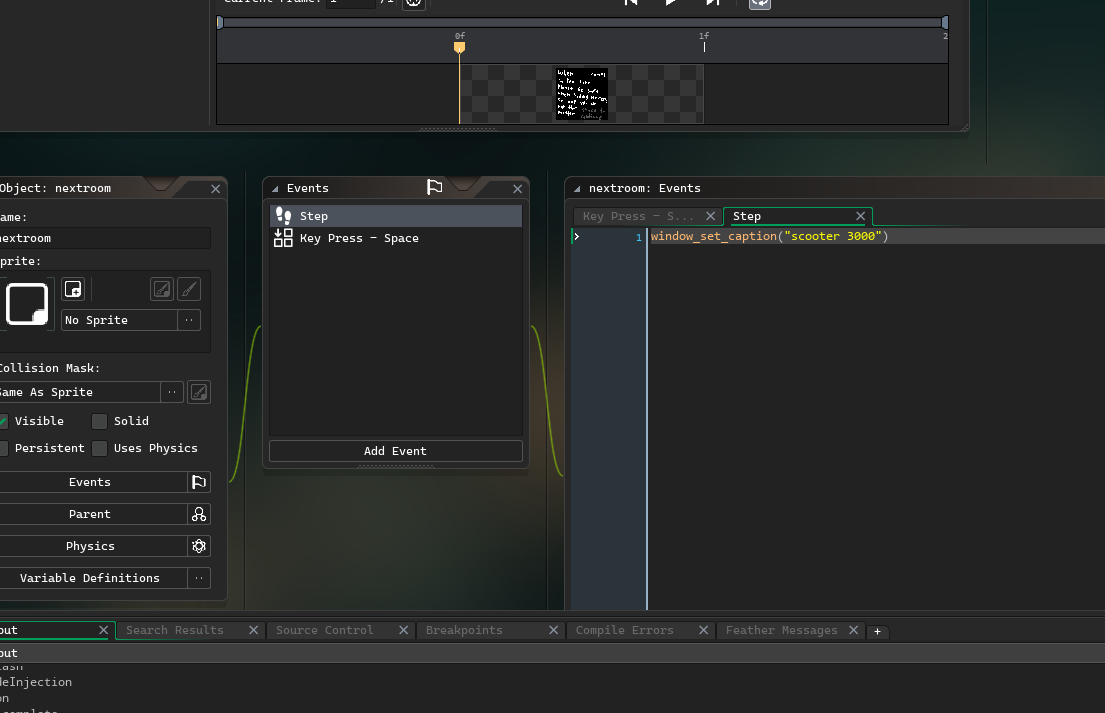Click the sprite preview thumbnail
Image resolution: width=1105 pixels, height=713 pixels.
(27, 304)
